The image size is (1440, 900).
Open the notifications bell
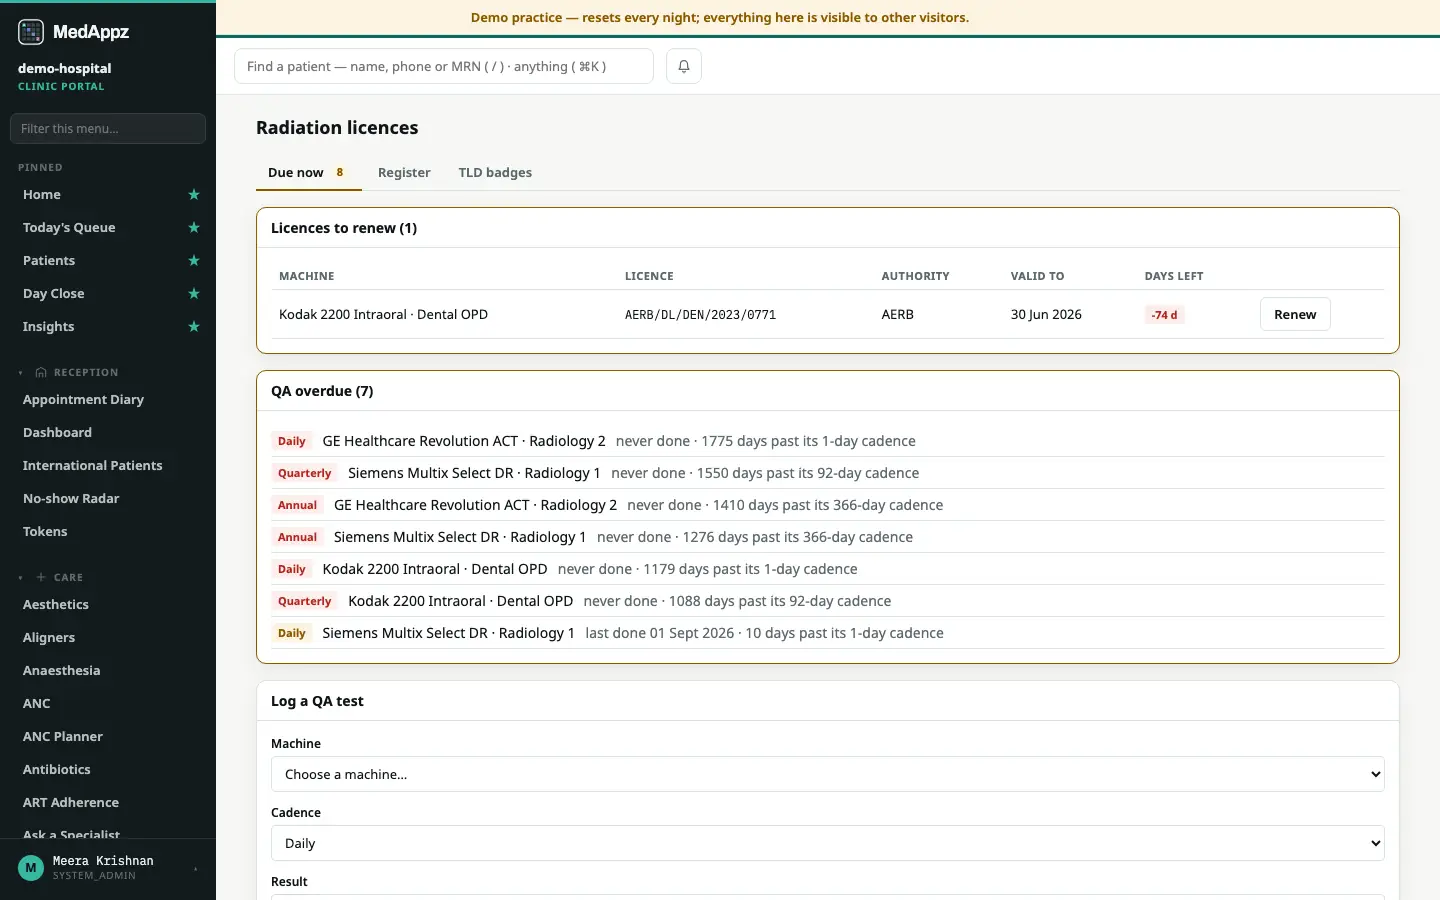[684, 66]
